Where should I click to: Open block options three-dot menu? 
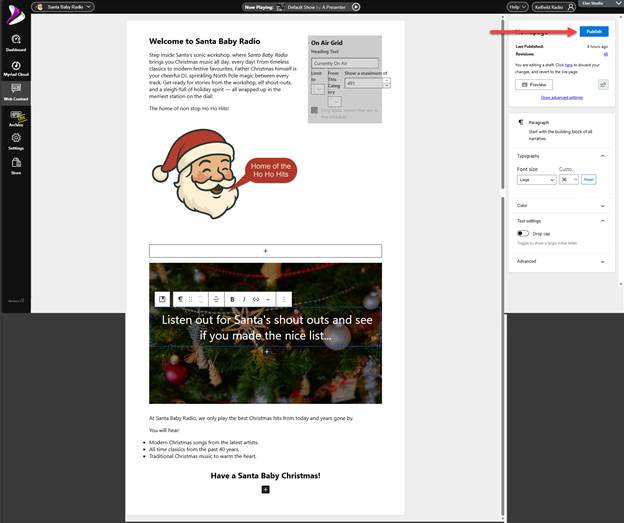284,299
